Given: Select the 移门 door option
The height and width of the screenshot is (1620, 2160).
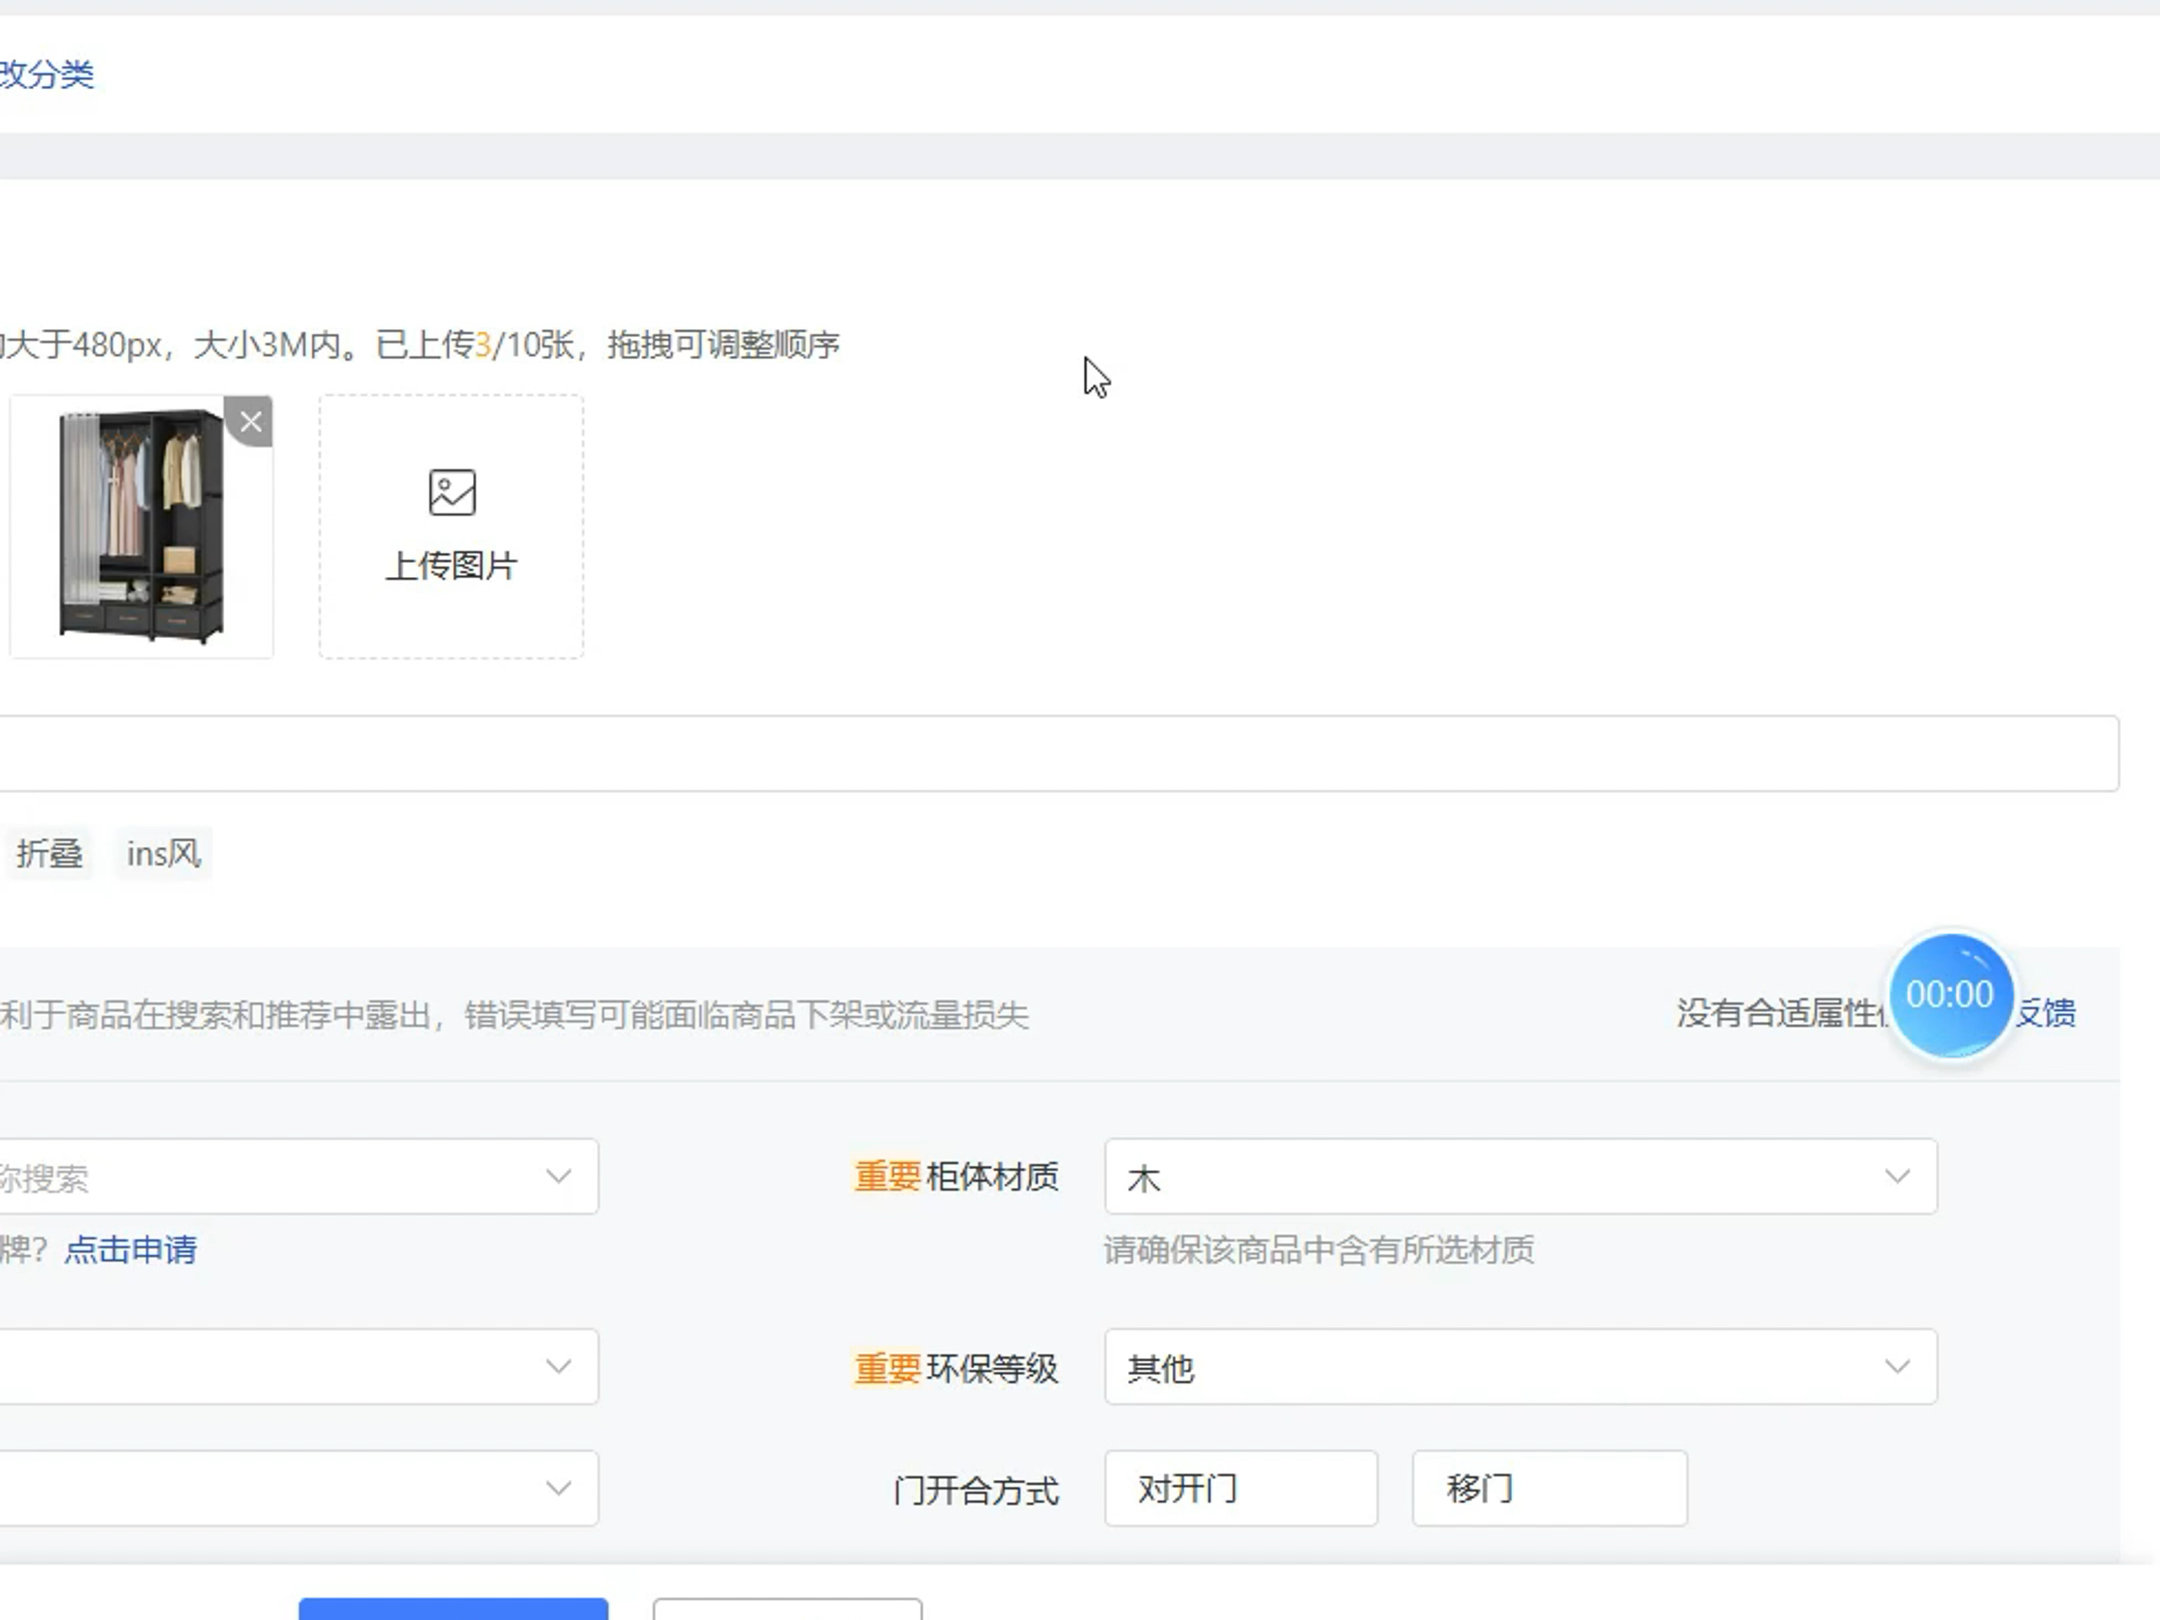Looking at the screenshot, I should (x=1551, y=1489).
